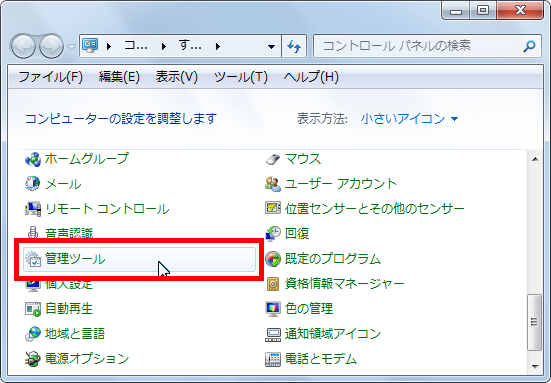Open the 回復 recovery icon
551x383 pixels.
click(273, 234)
